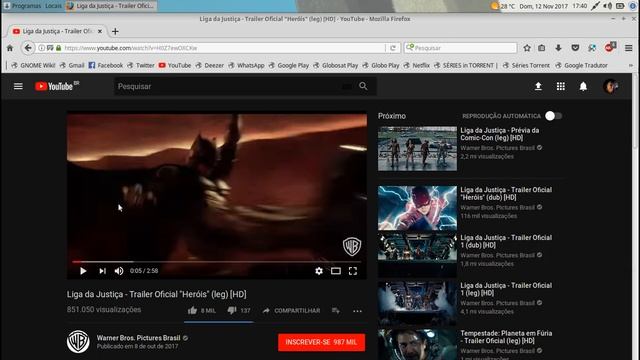
Task: Reload the current page
Action: 393,48
